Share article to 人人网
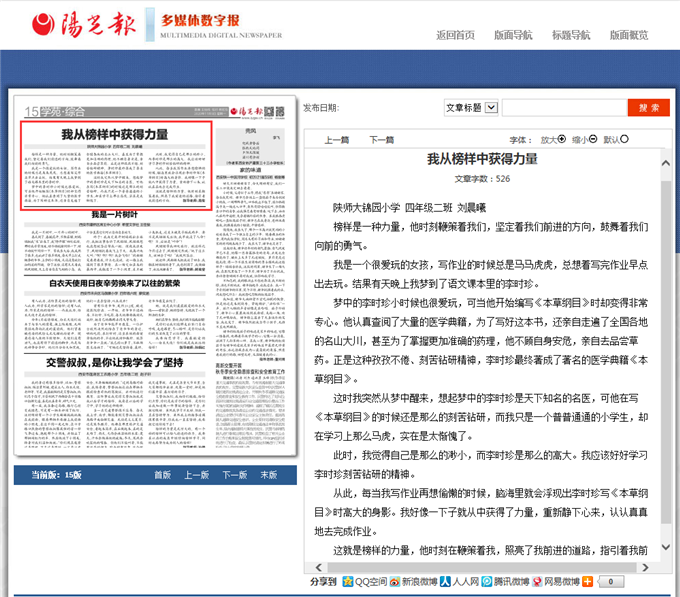The image size is (680, 597). tap(459, 582)
